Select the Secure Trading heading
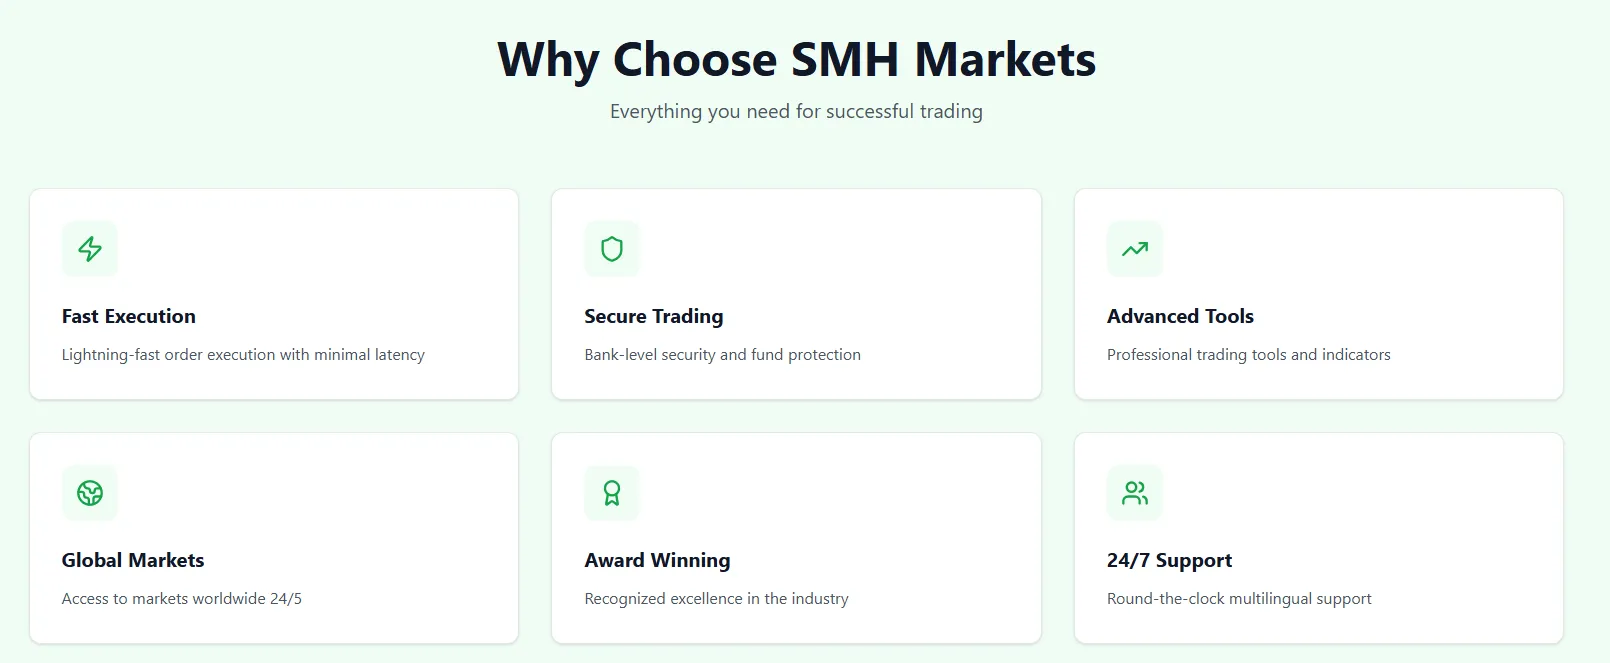The width and height of the screenshot is (1610, 663). pos(654,316)
